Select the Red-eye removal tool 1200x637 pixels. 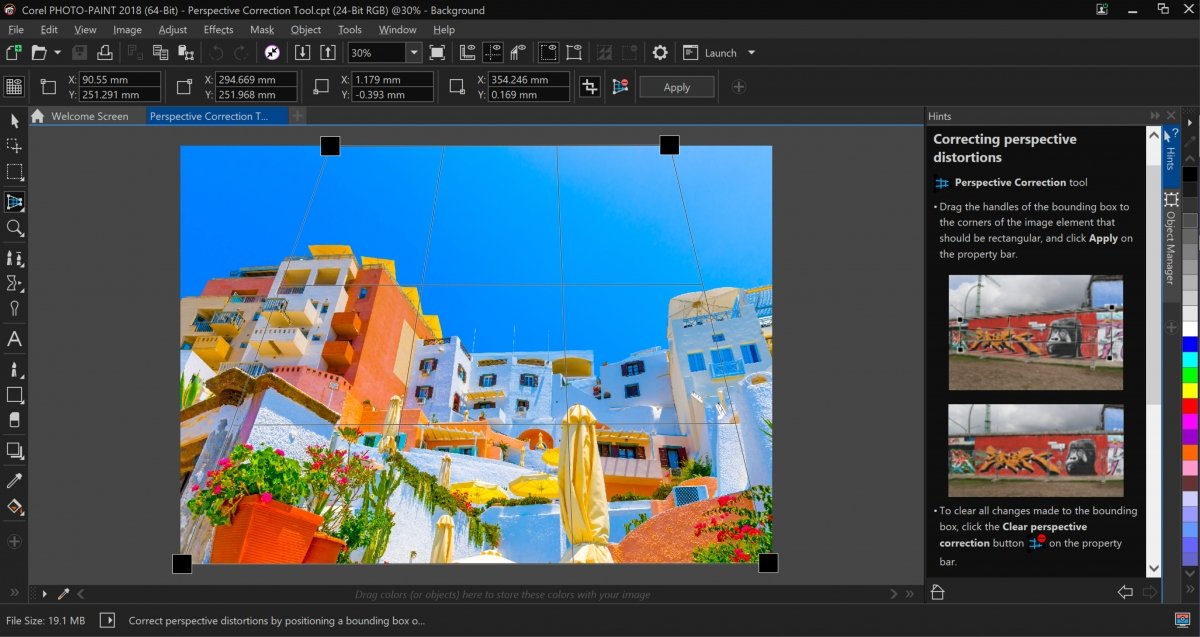click(x=14, y=309)
